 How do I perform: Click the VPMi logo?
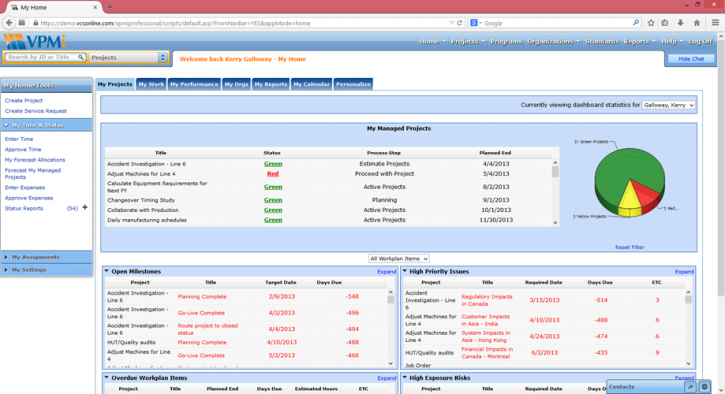point(35,42)
